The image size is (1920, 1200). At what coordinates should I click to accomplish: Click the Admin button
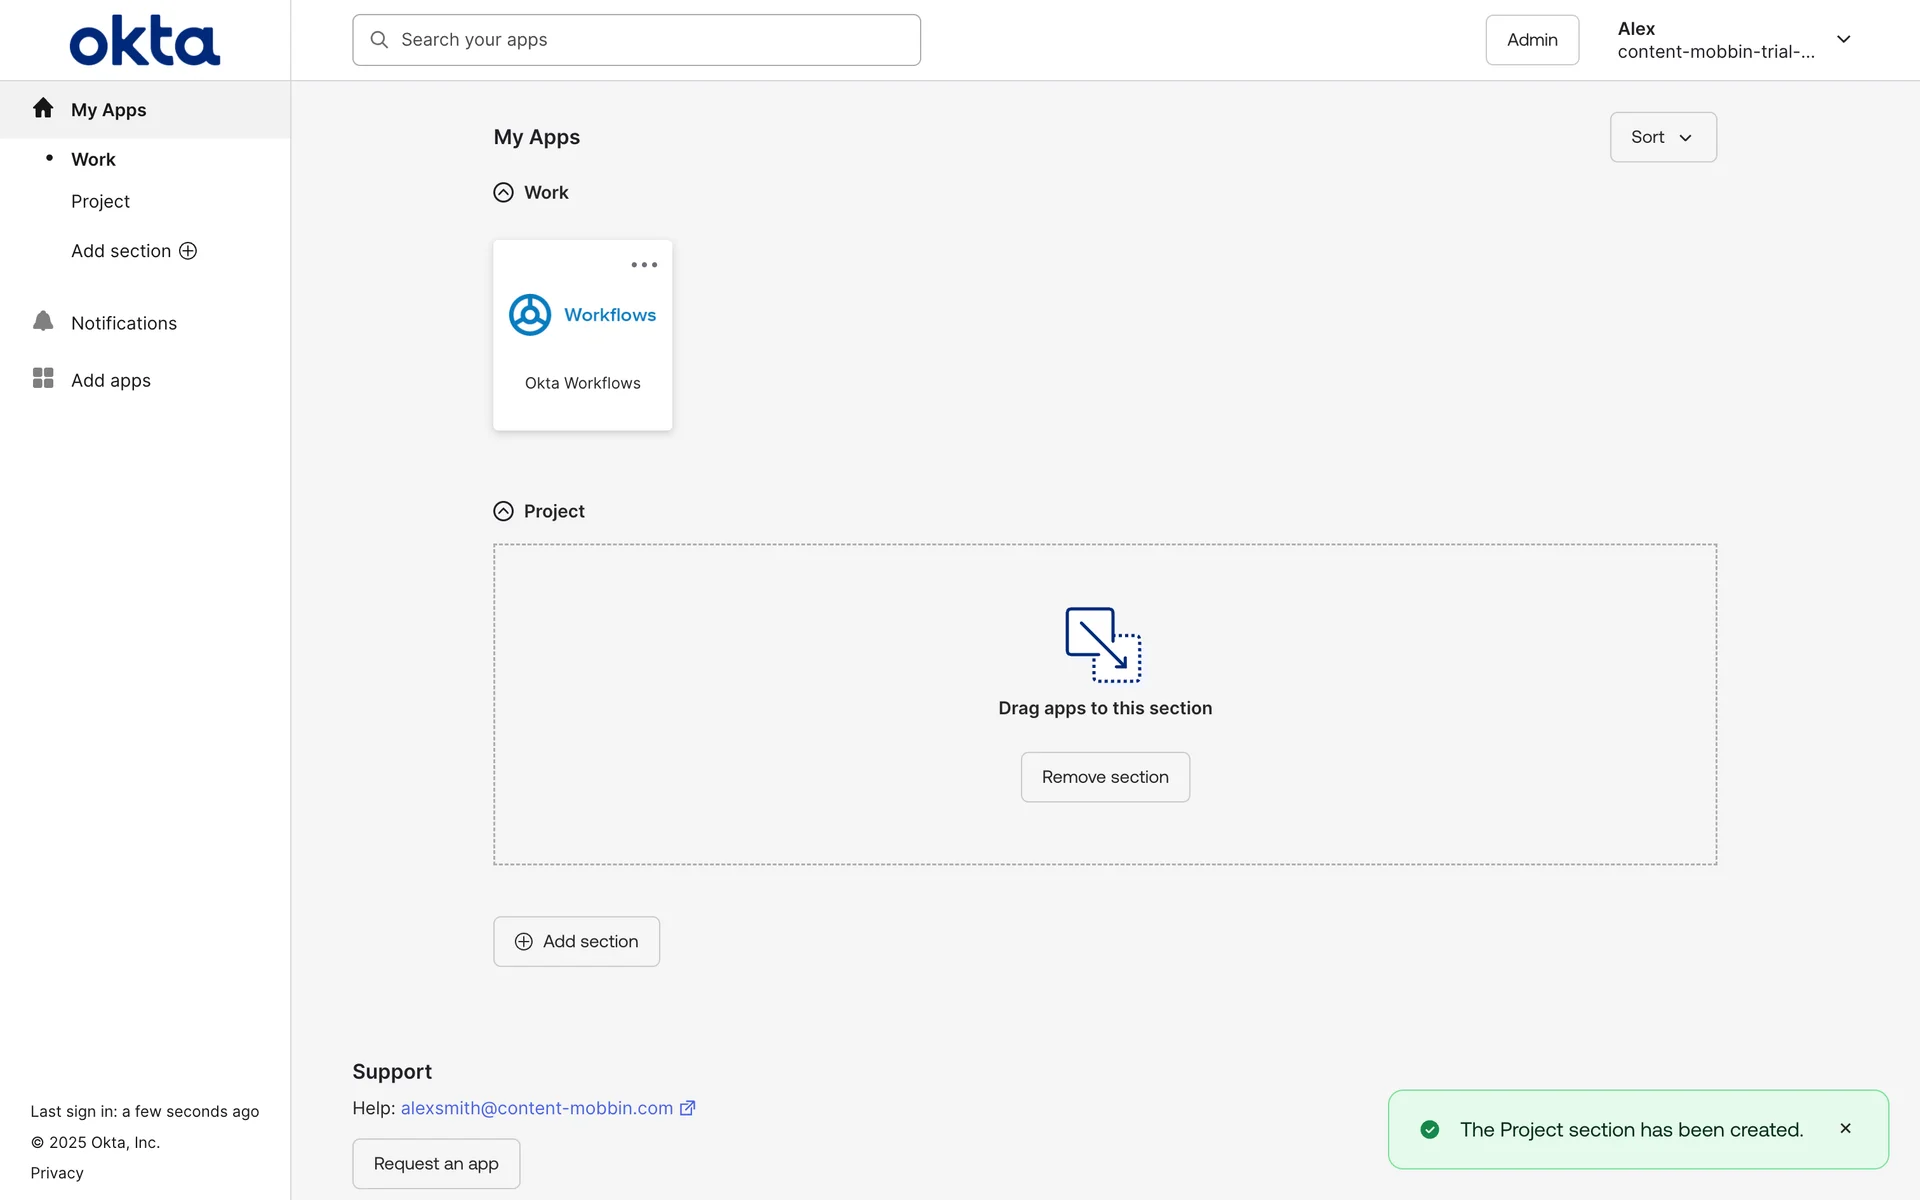click(1531, 40)
